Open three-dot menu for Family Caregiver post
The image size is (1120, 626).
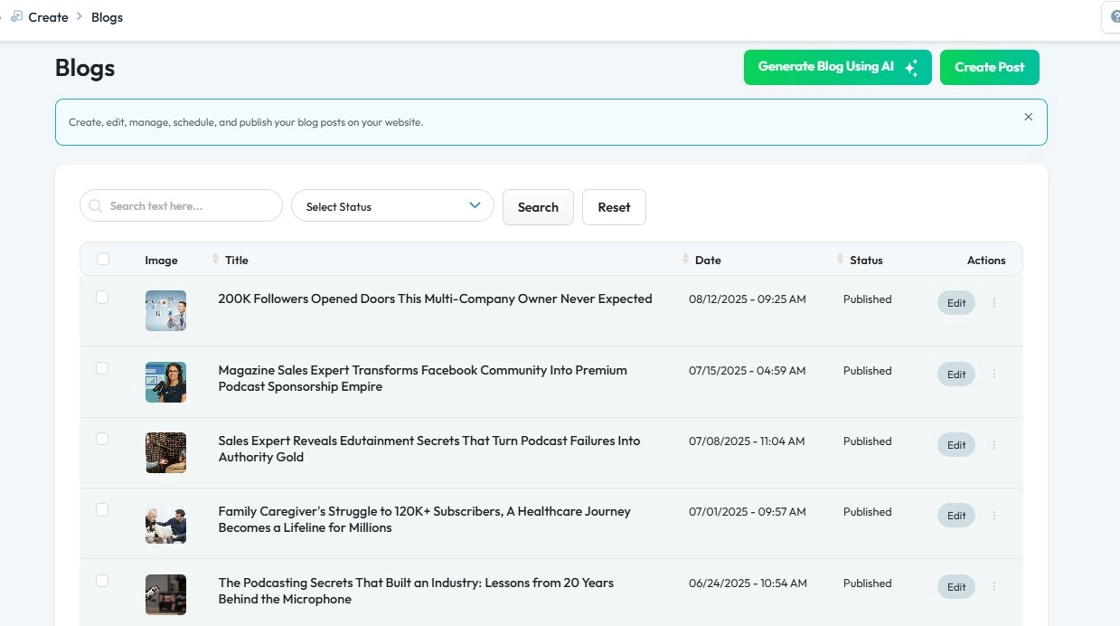point(994,516)
